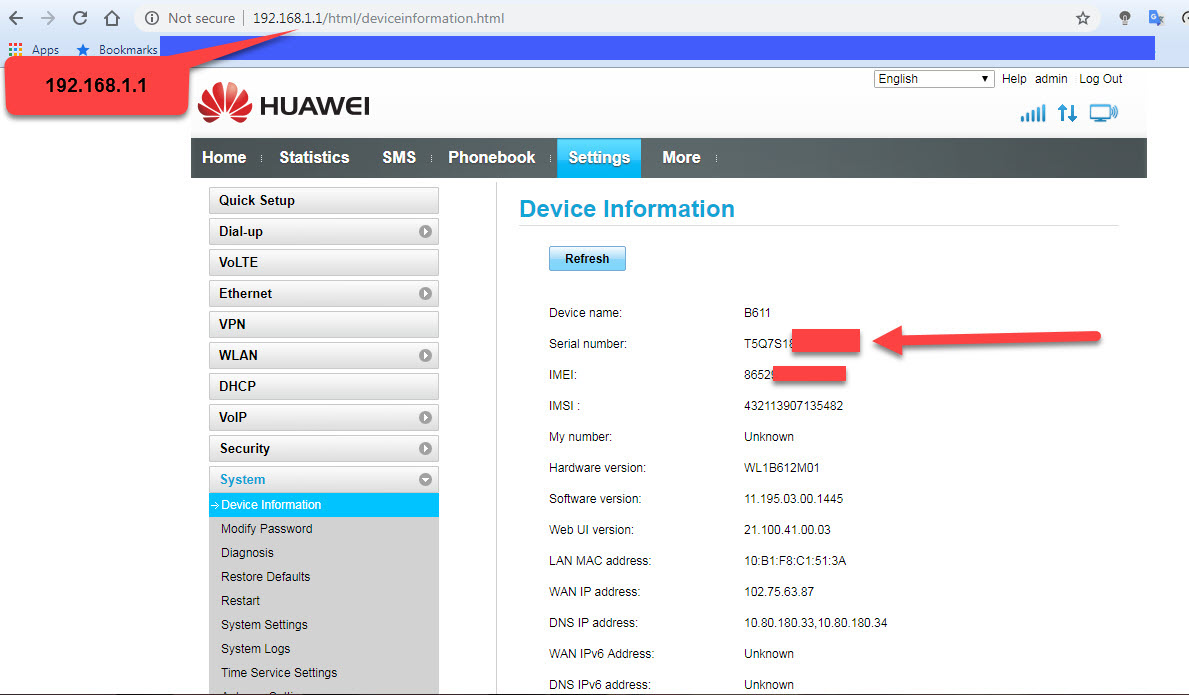This screenshot has width=1189, height=695.
Task: Click the browser address bar URL
Action: (378, 18)
